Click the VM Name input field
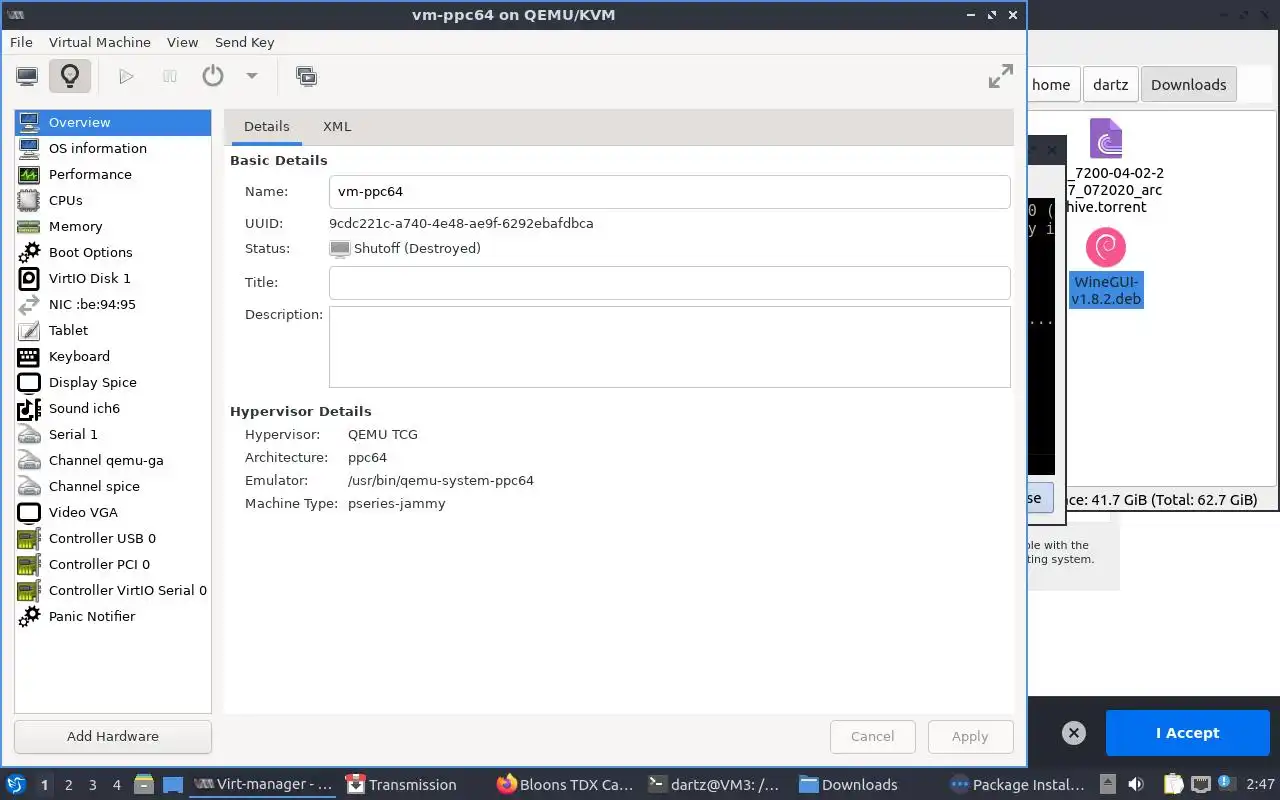The width and height of the screenshot is (1280, 800). click(x=669, y=191)
